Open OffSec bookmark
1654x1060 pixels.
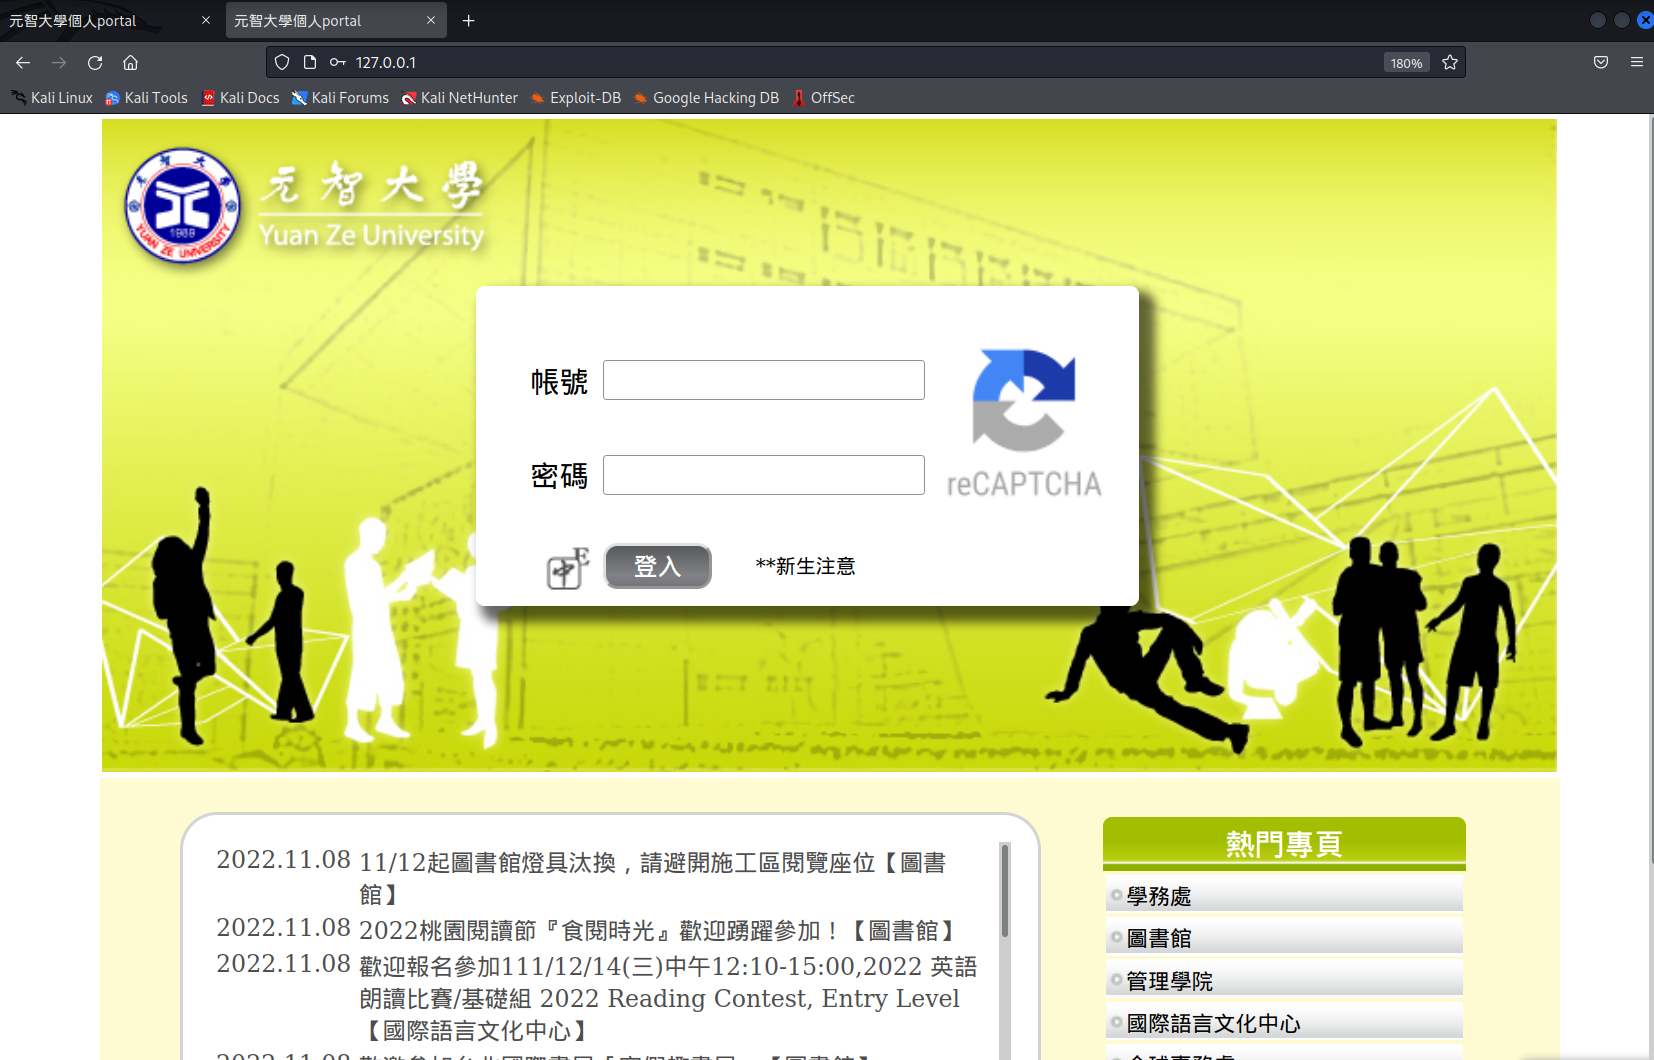[x=824, y=98]
